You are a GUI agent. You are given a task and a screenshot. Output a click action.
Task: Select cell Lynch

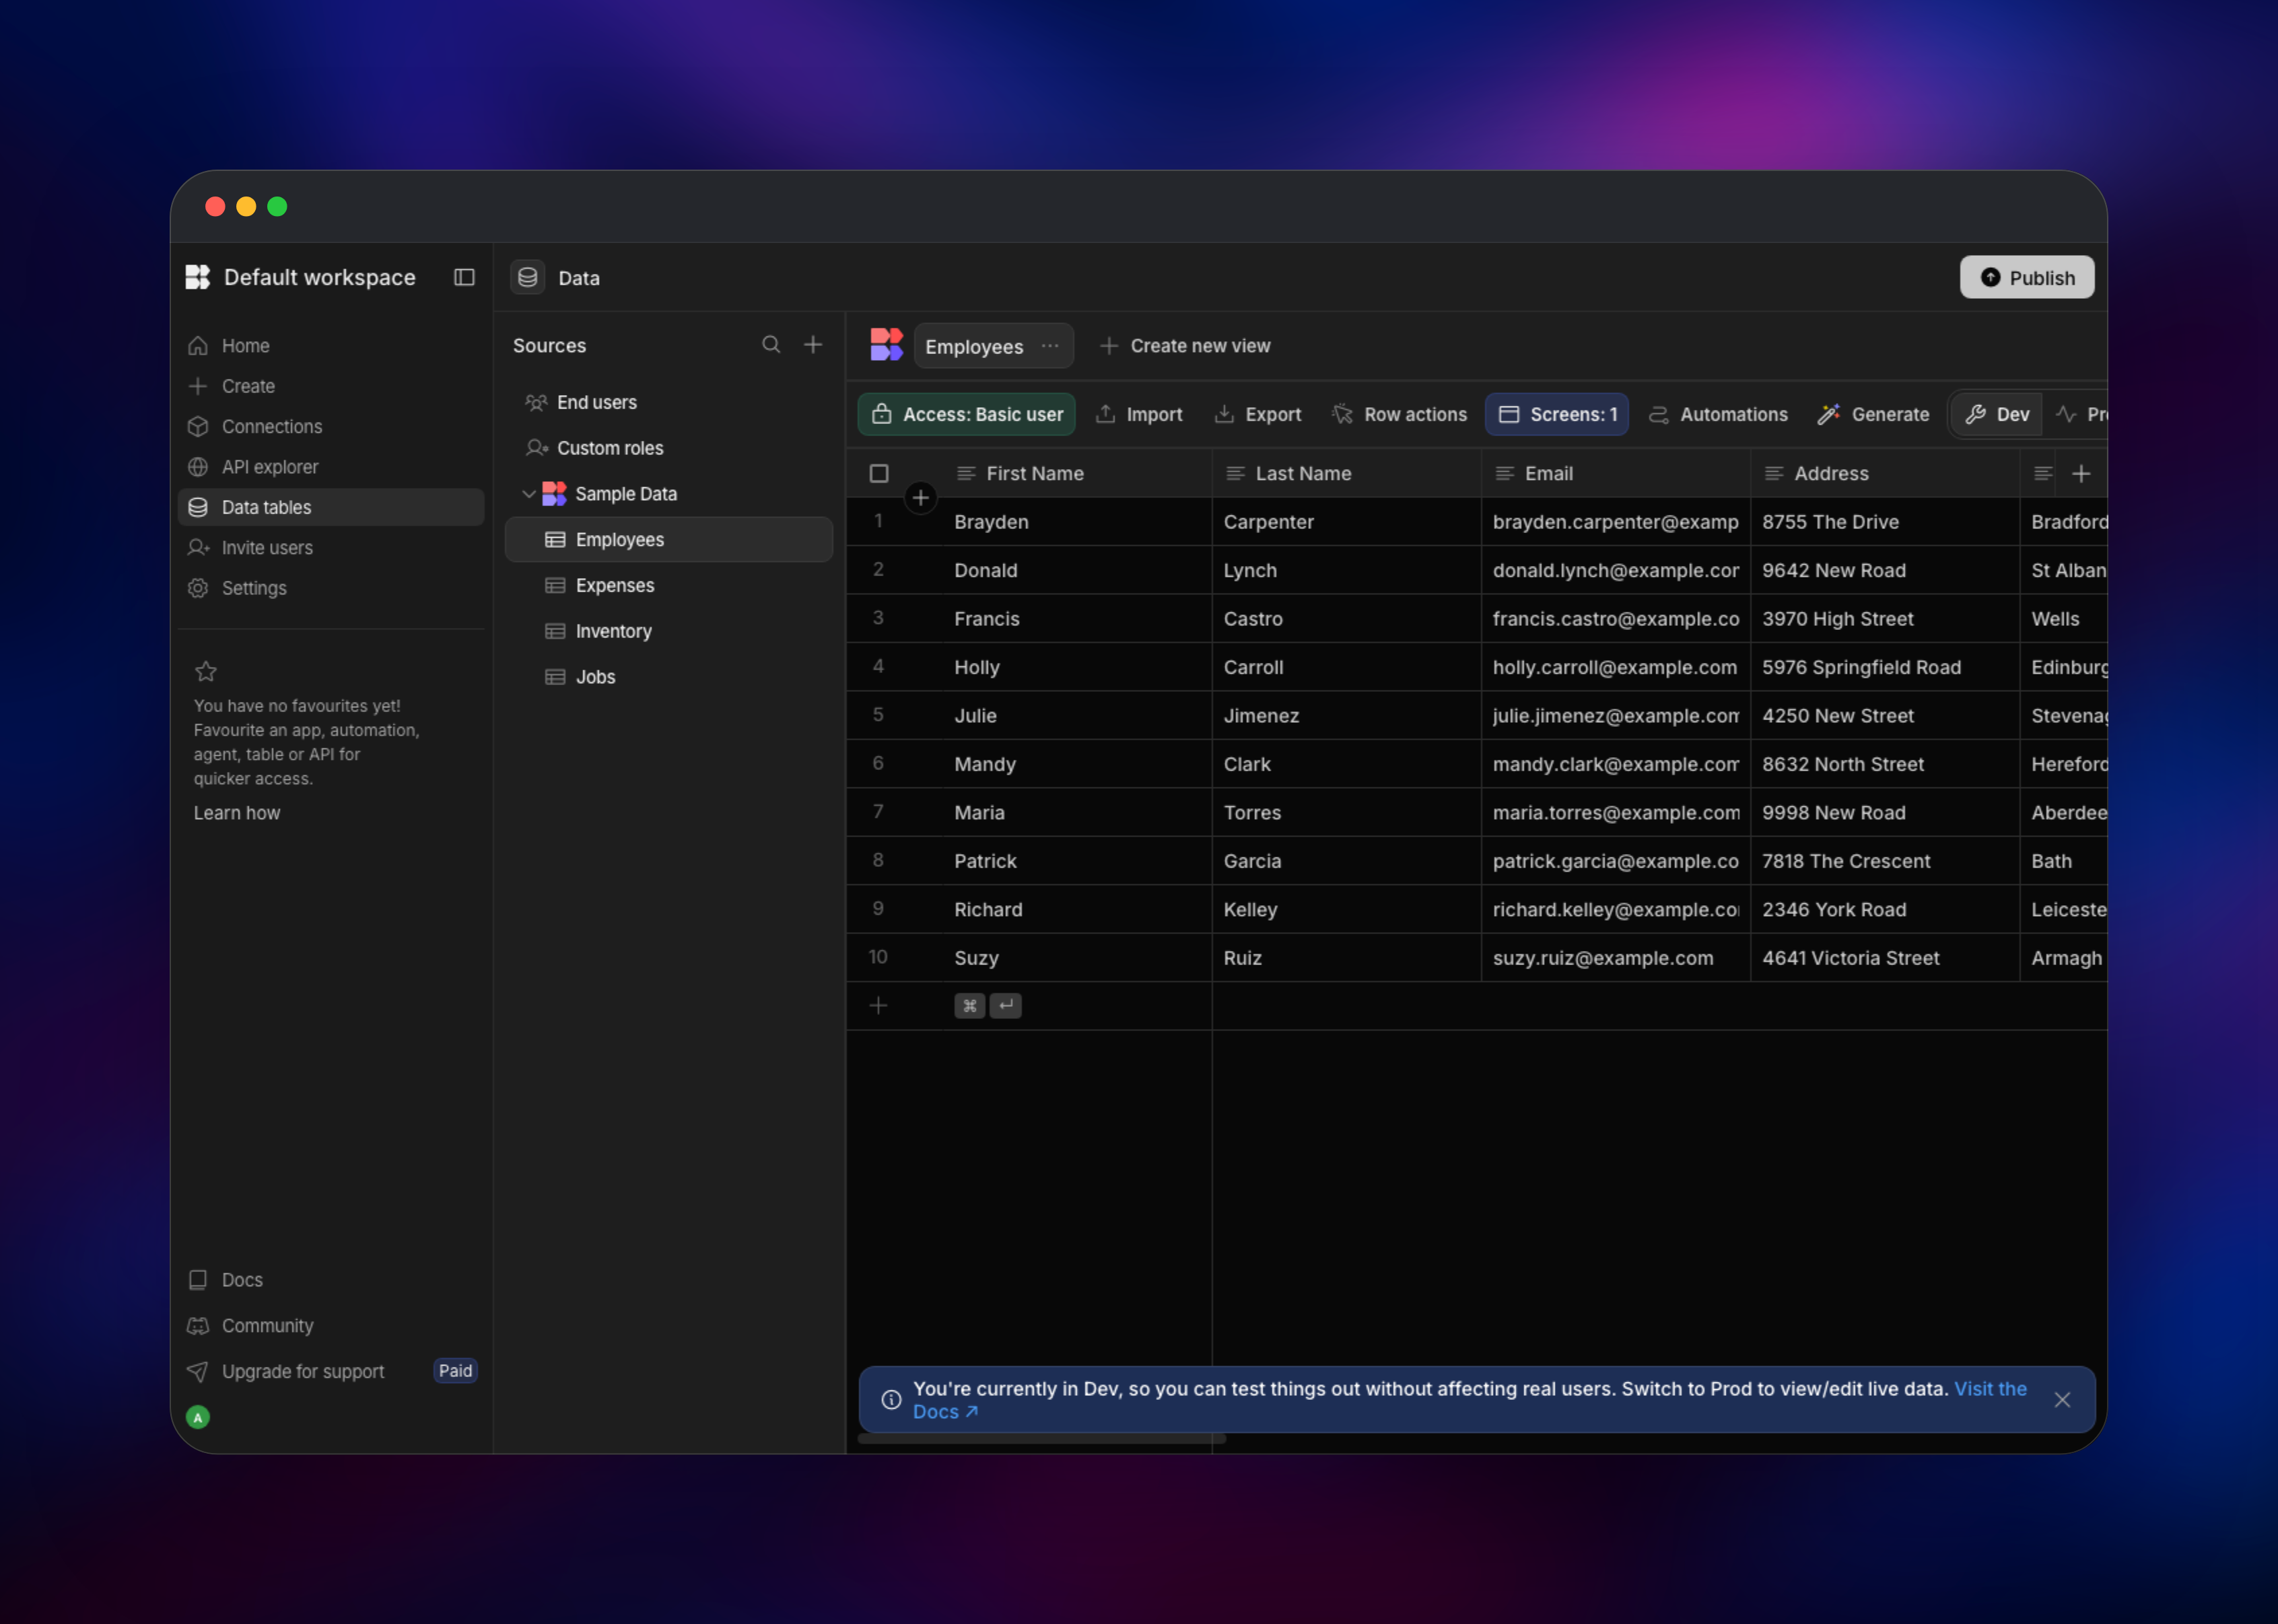pos(1347,571)
